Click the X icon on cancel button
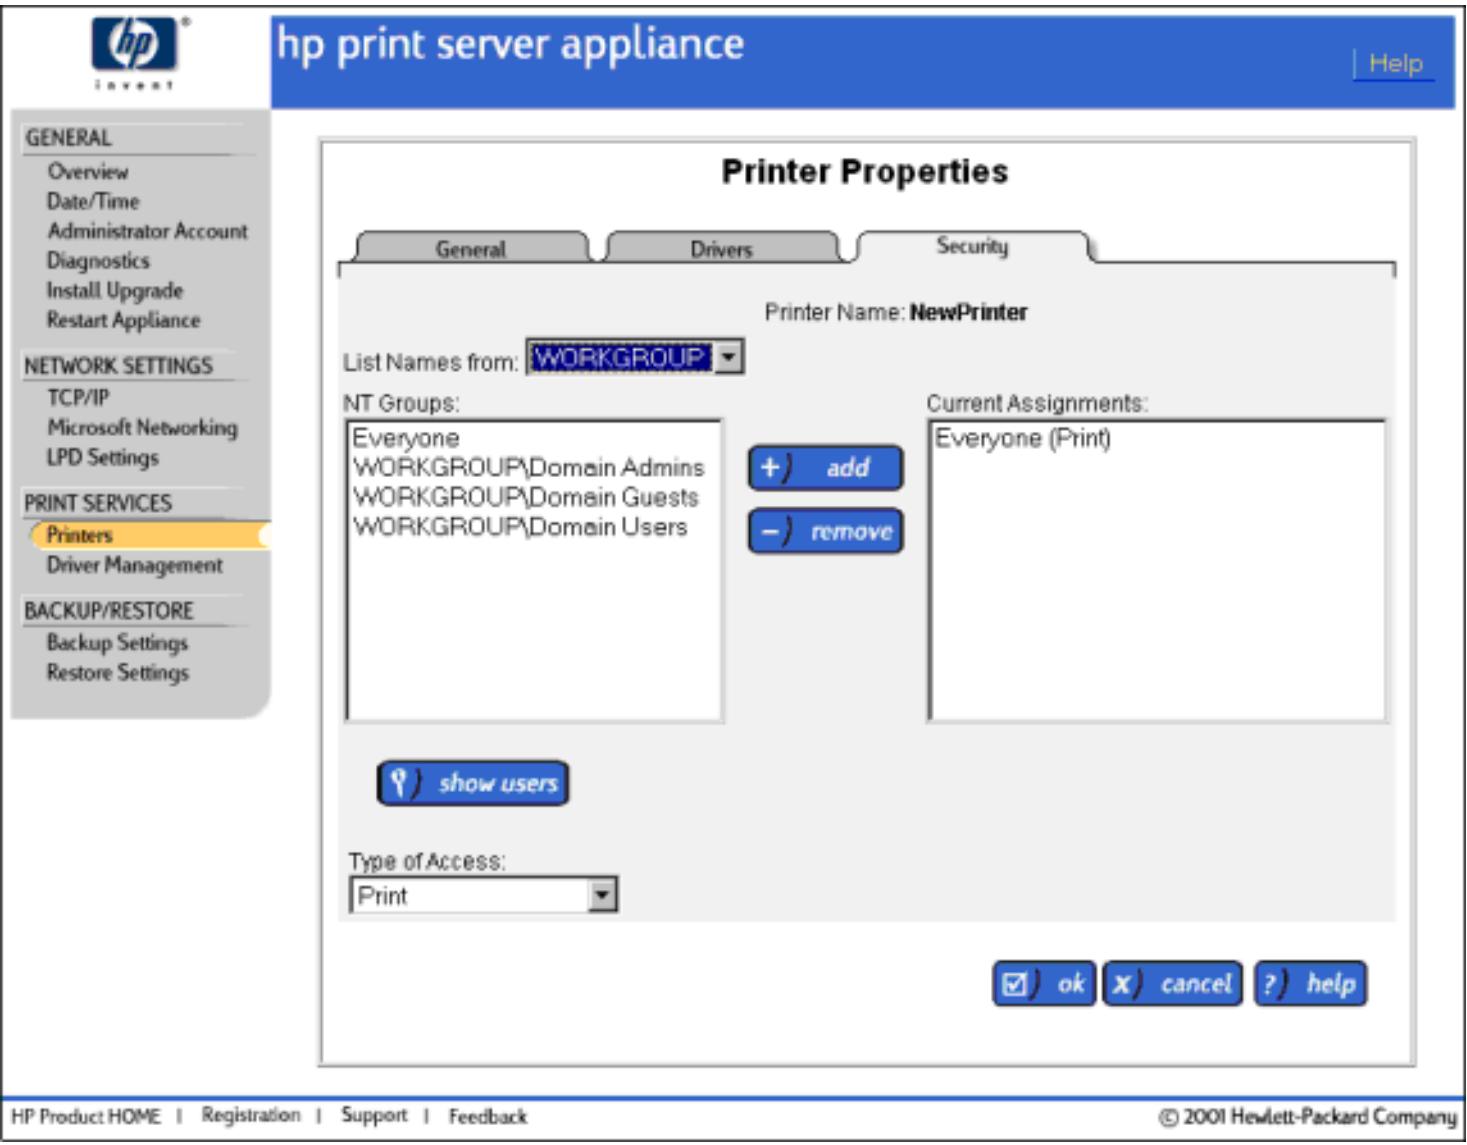1467x1145 pixels. pos(1122,985)
